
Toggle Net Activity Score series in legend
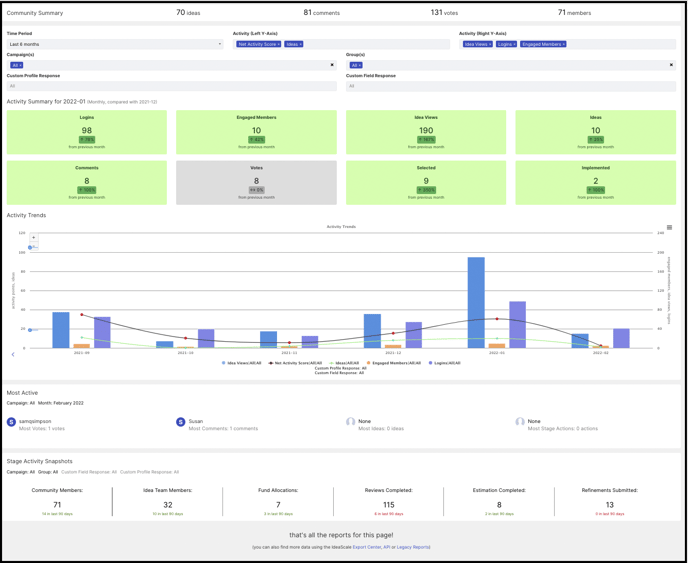(295, 363)
